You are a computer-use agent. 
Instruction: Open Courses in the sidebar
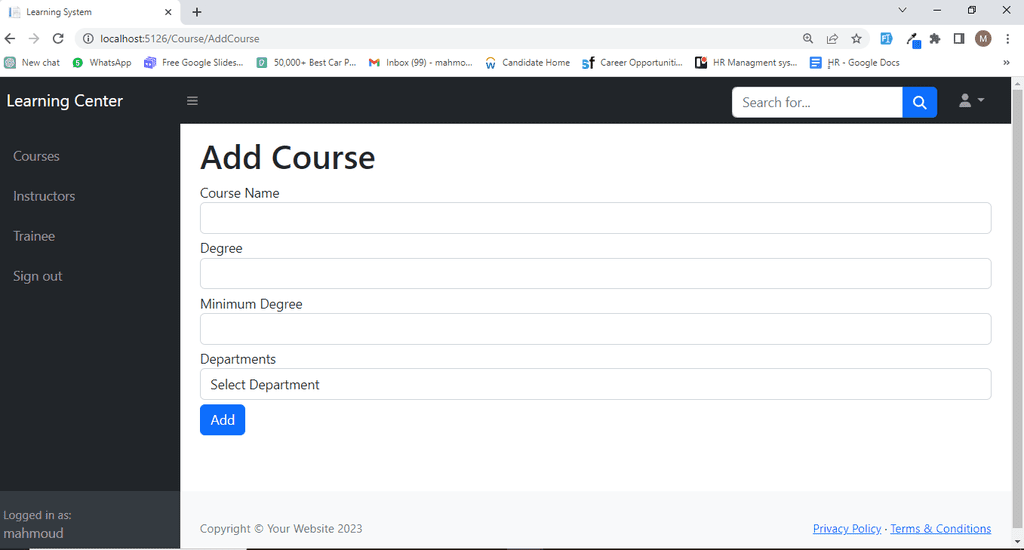coord(36,156)
